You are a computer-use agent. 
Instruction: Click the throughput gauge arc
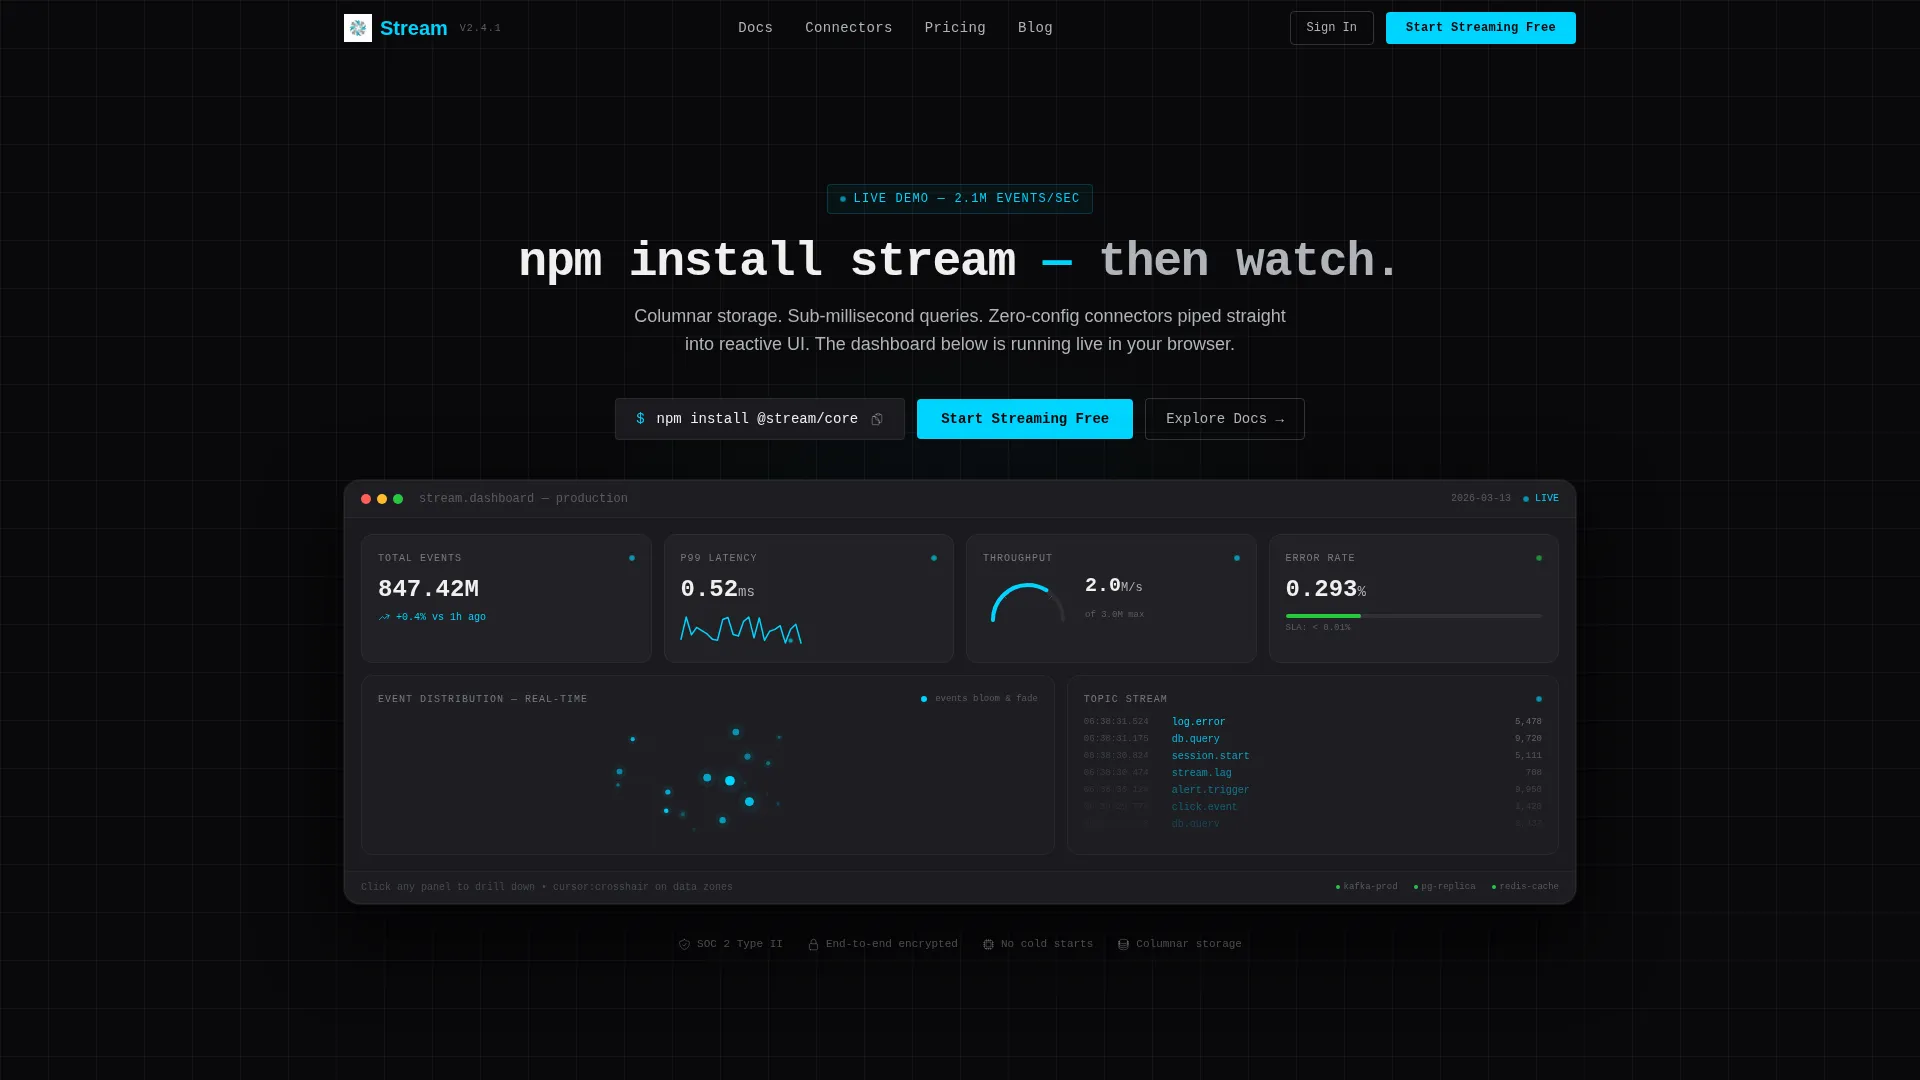click(x=1027, y=603)
